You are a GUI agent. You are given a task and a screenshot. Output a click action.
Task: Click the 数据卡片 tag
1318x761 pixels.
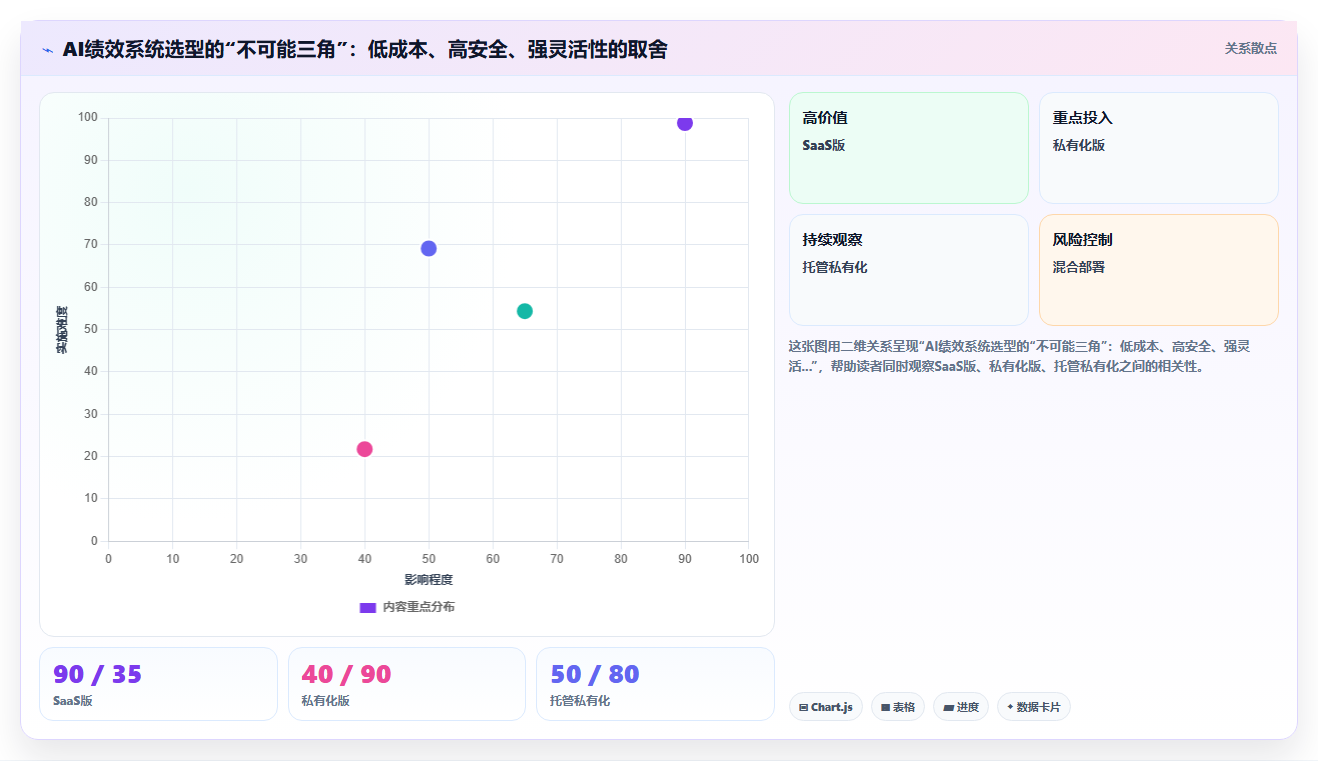[x=1034, y=707]
